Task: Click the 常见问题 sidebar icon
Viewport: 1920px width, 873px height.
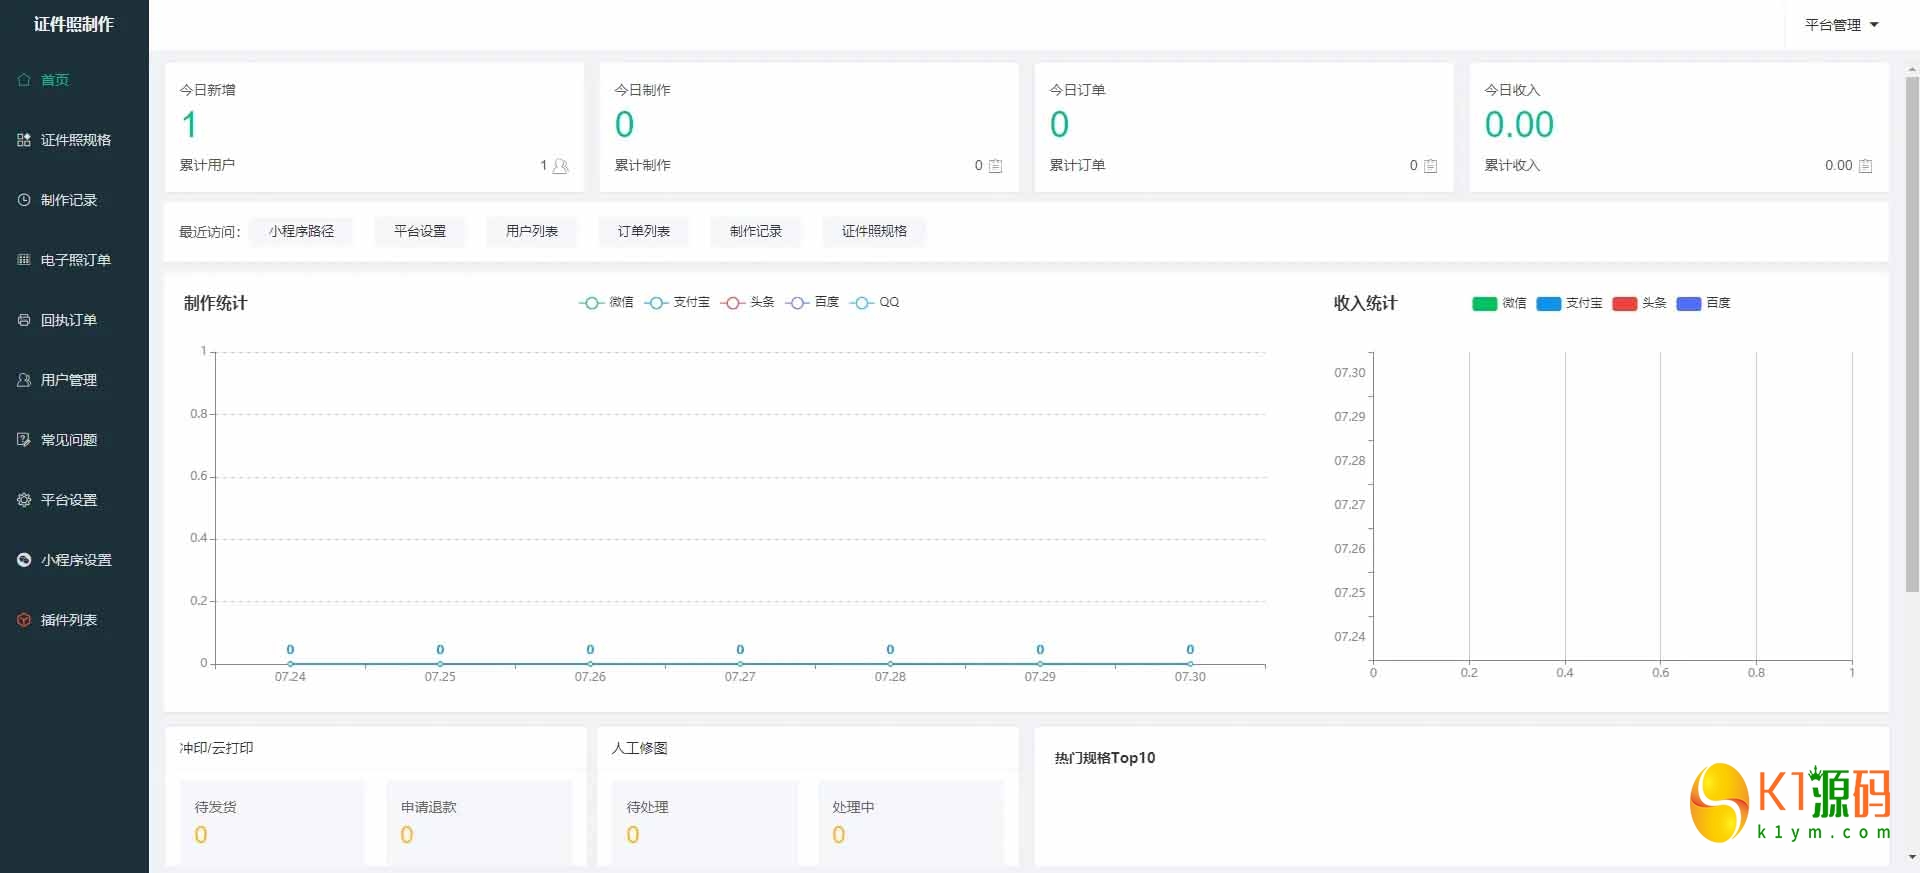Action: click(24, 440)
